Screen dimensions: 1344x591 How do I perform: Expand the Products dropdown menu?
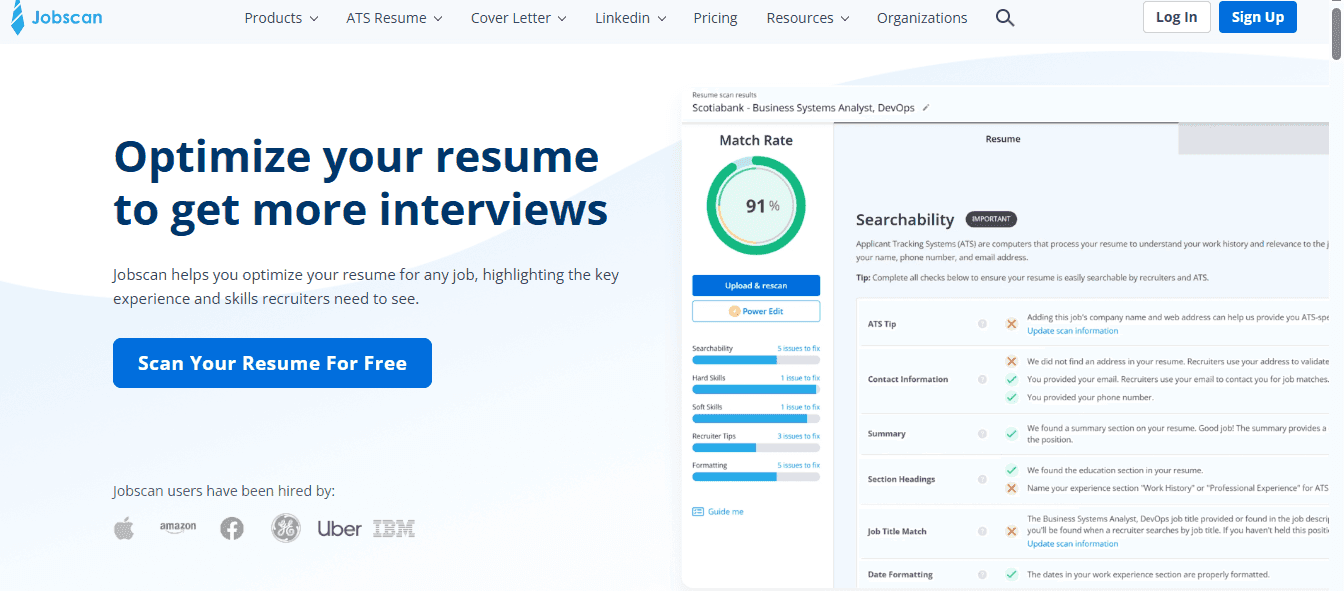(x=281, y=18)
